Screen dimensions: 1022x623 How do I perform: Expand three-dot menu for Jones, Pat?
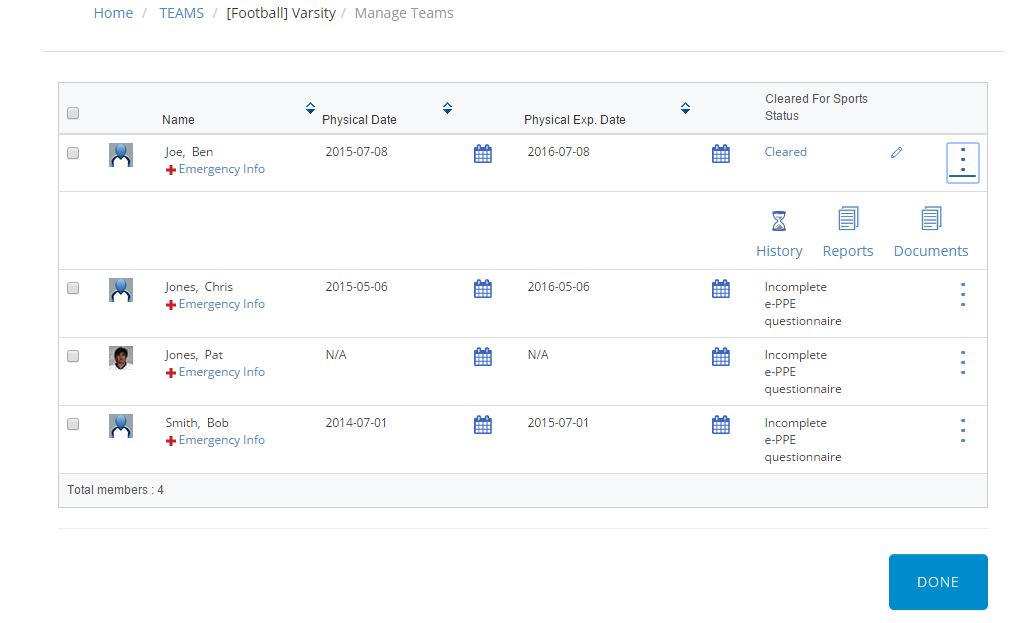pyautogui.click(x=963, y=362)
